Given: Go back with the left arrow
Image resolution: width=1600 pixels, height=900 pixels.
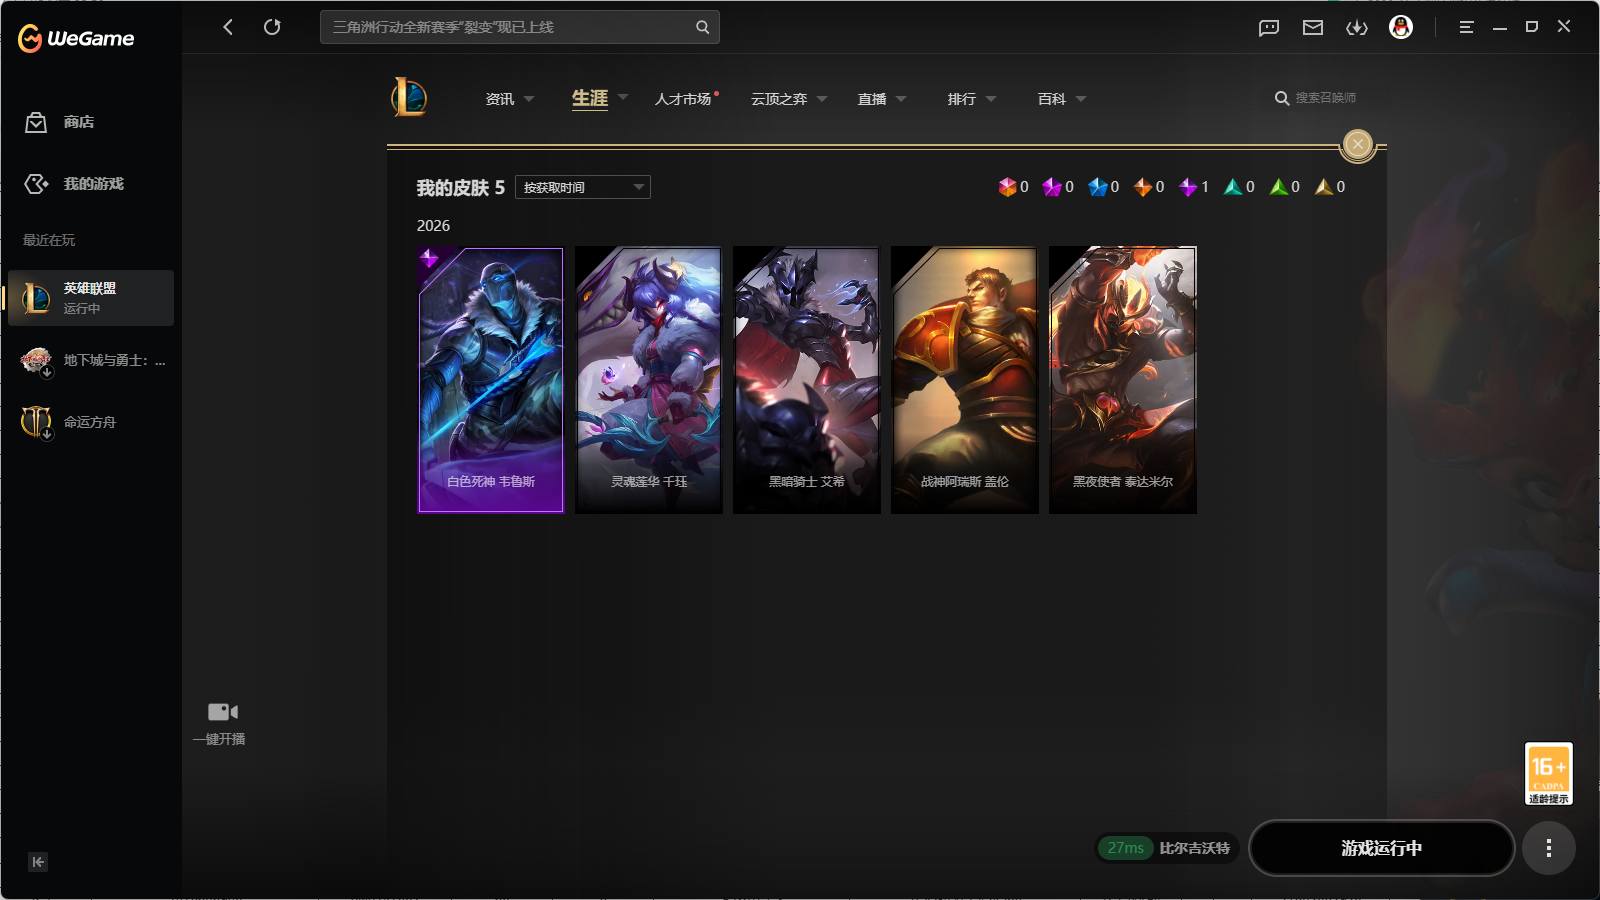Looking at the screenshot, I should [x=228, y=27].
